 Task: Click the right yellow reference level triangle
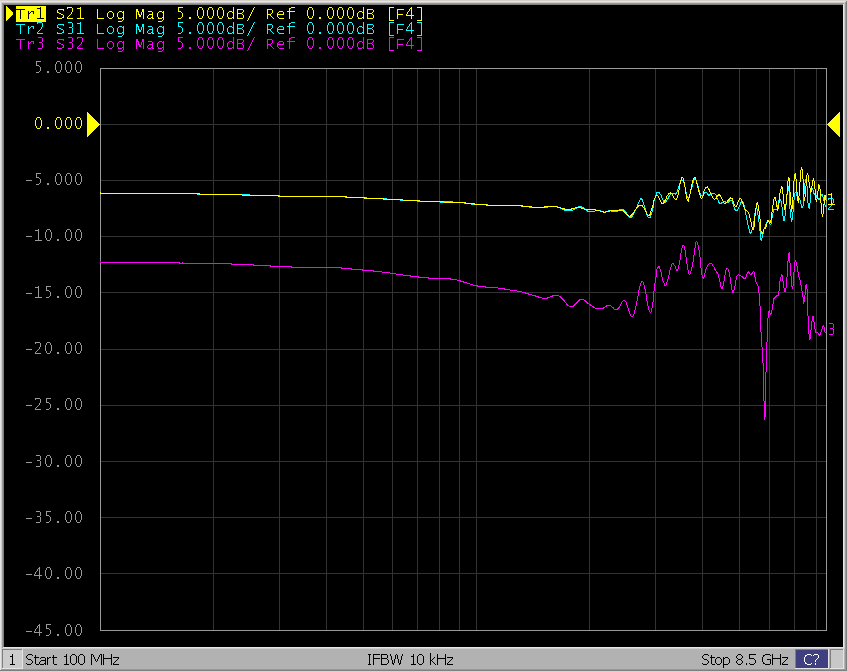[833, 124]
